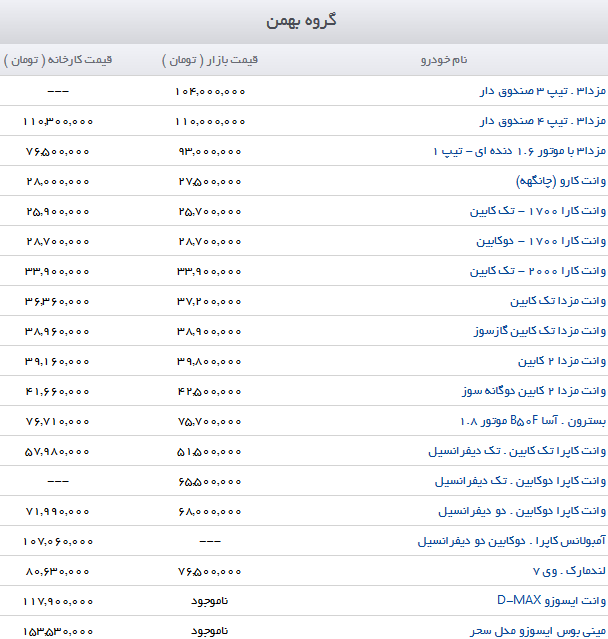Select market price ۱۱۰,۰۰۰,۰۰۰
Image resolution: width=608 pixels, height=639 pixels.
point(210,121)
